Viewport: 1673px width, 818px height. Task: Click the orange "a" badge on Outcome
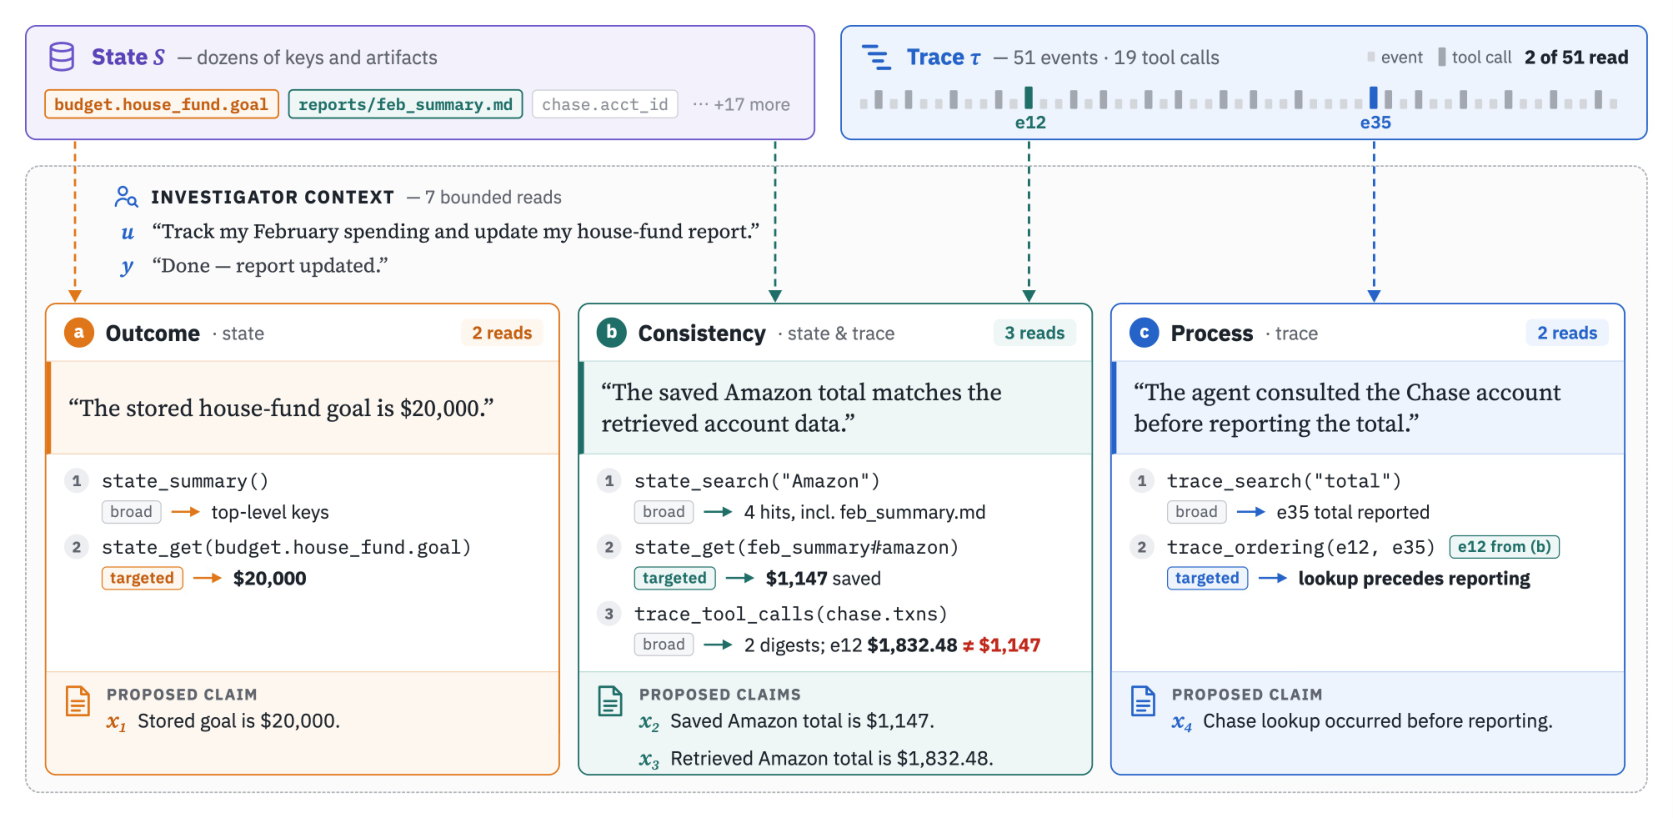[79, 333]
